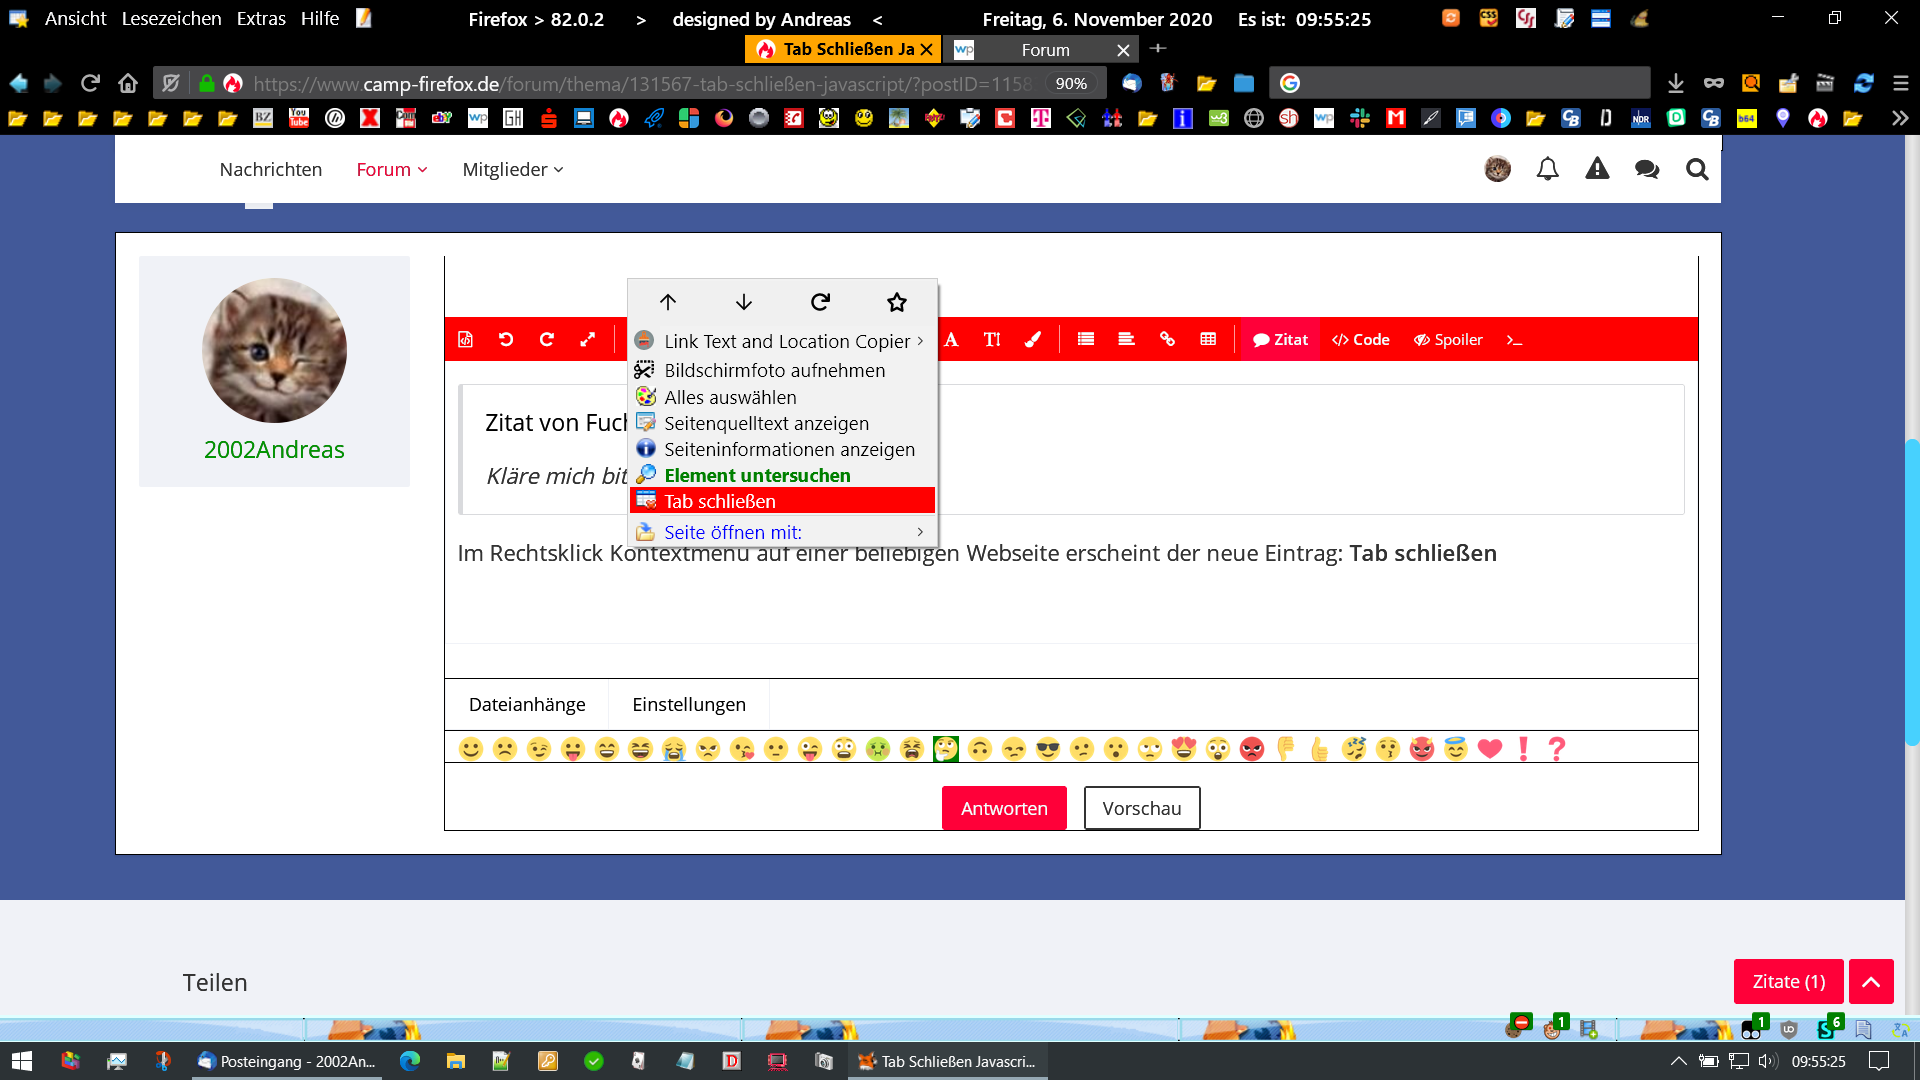Click the Vorschau preview button
Image resolution: width=1920 pixels, height=1080 pixels.
tap(1141, 808)
